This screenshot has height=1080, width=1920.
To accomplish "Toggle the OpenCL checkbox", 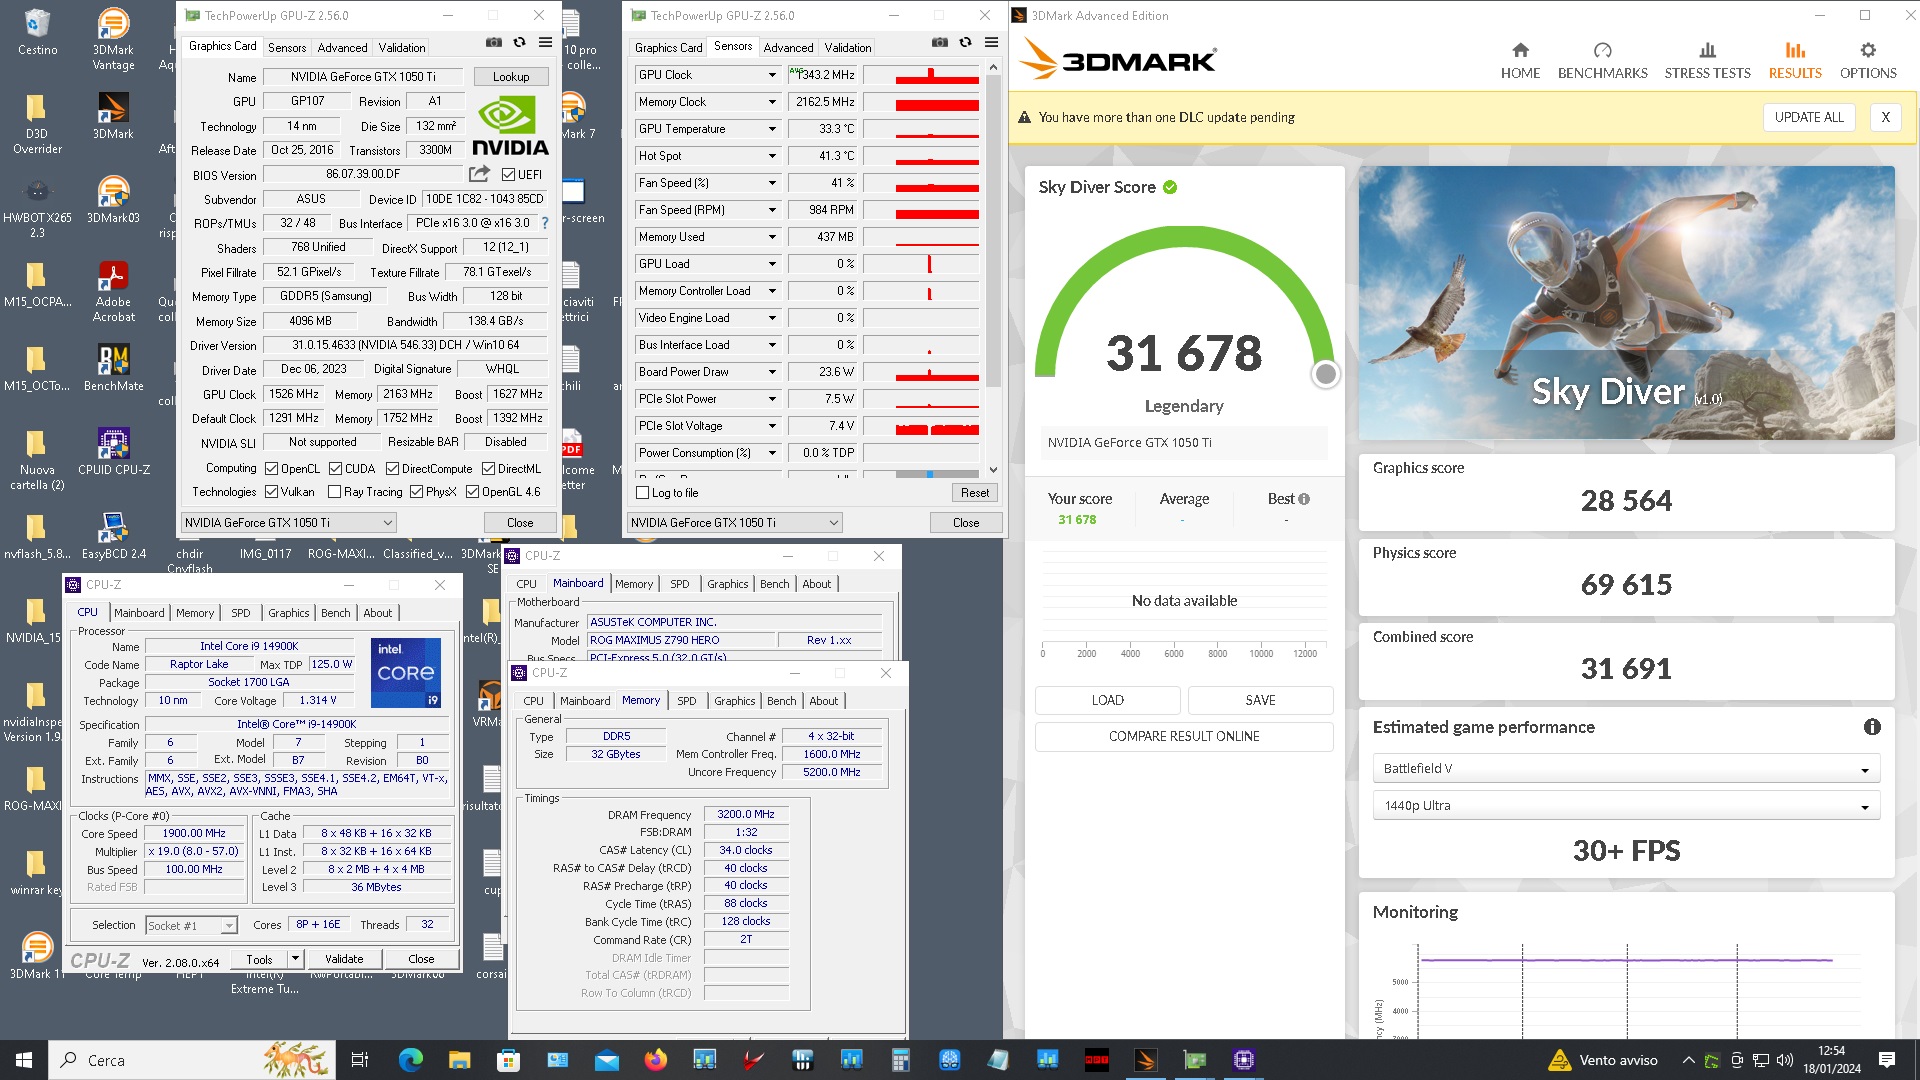I will click(x=271, y=469).
